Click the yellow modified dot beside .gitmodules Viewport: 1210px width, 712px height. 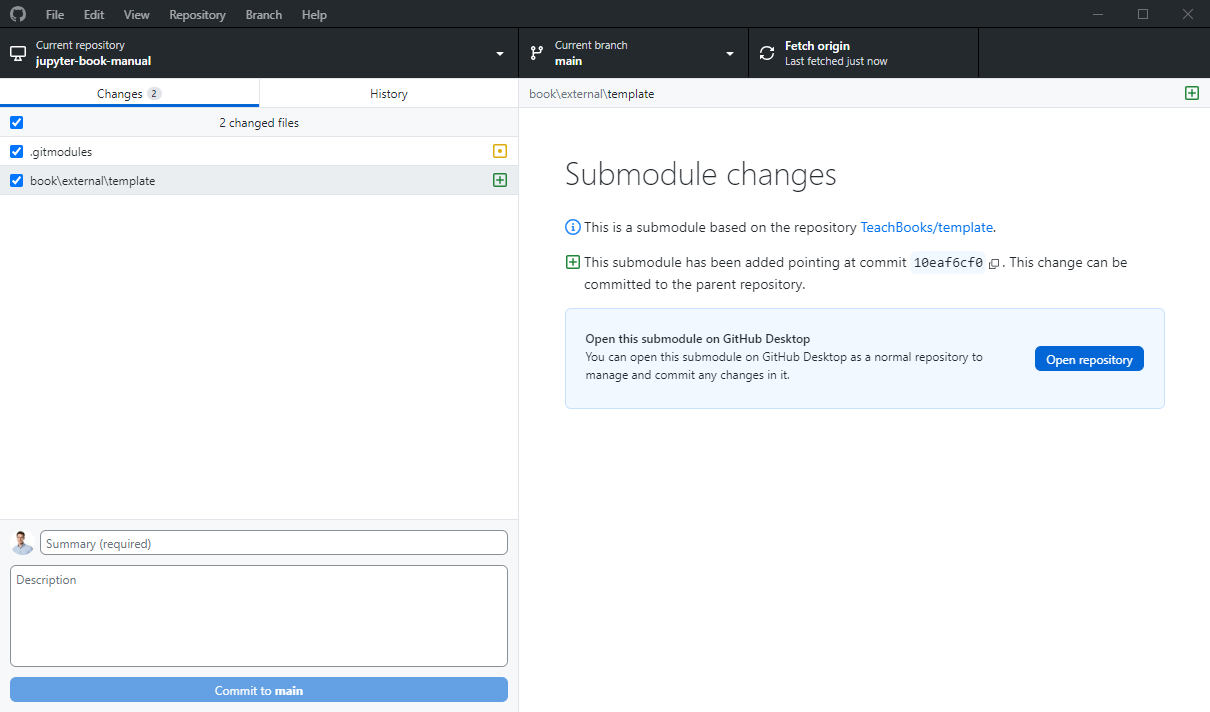(499, 151)
